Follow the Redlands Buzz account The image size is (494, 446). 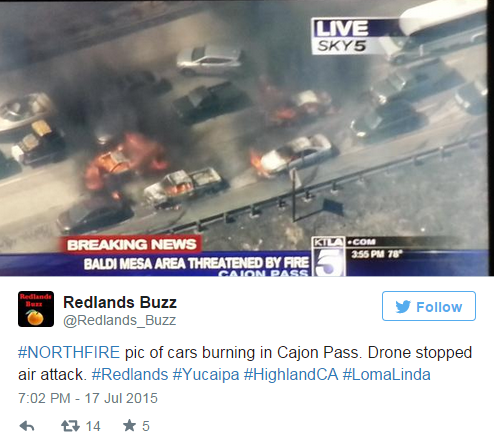429,306
